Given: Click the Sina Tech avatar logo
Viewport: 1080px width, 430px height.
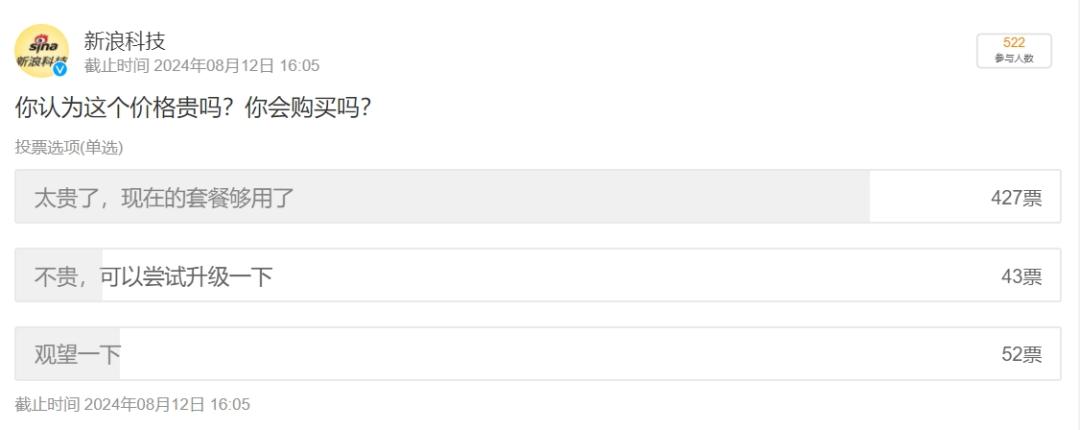Looking at the screenshot, I should coord(40,49).
